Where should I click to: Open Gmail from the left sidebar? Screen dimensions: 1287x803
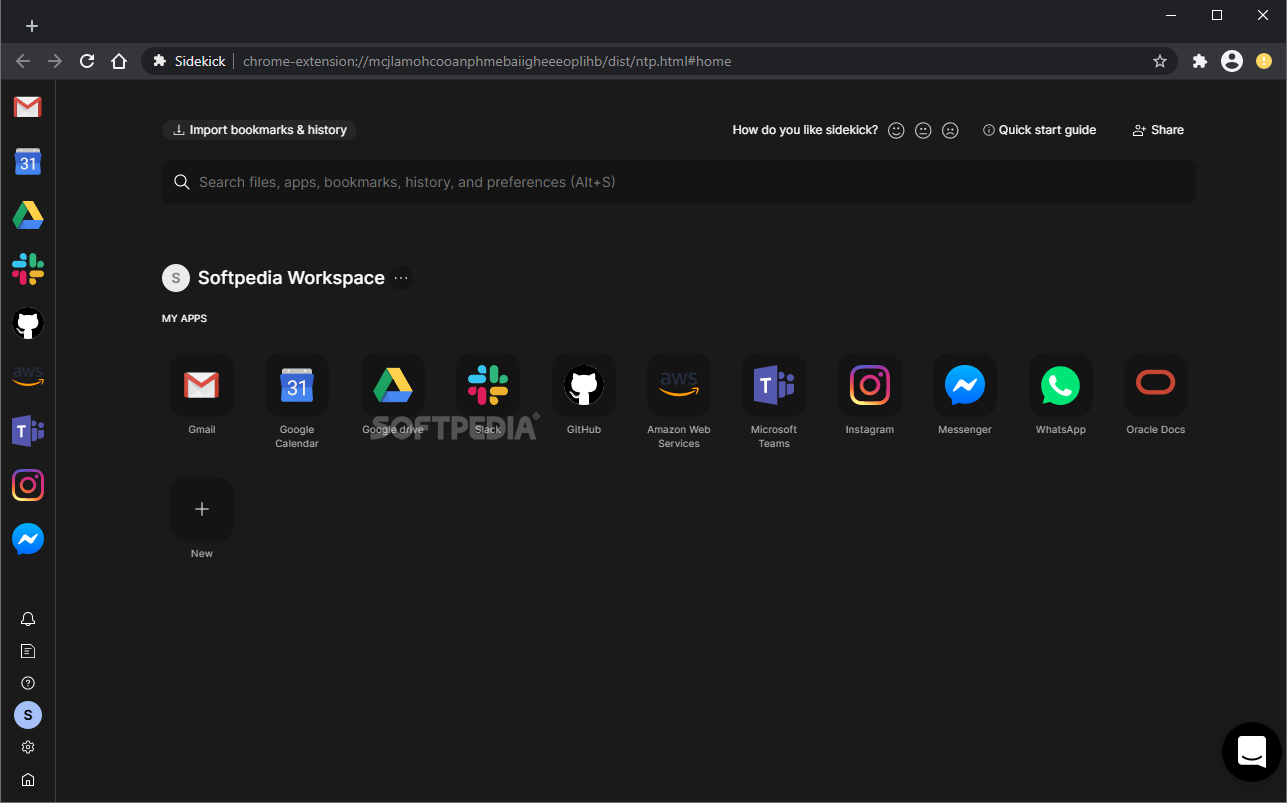[28, 107]
